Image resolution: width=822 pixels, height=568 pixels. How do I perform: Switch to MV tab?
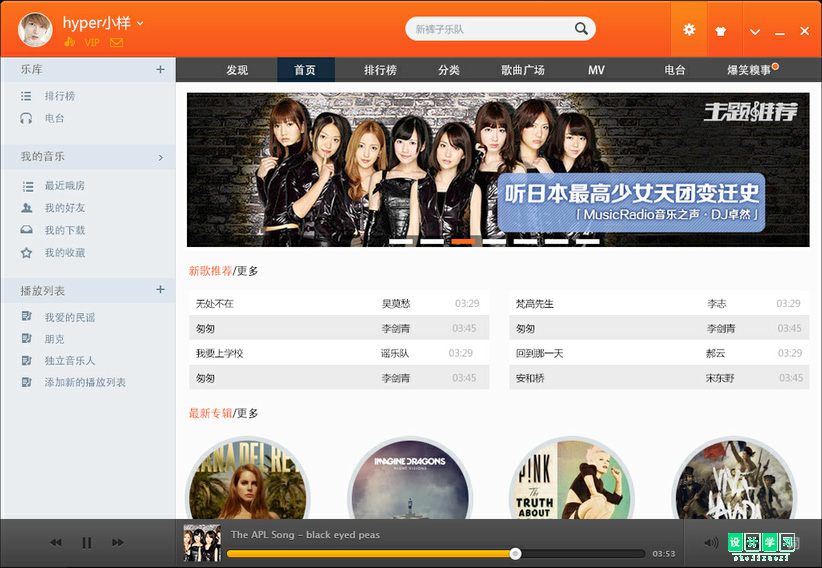coord(596,70)
